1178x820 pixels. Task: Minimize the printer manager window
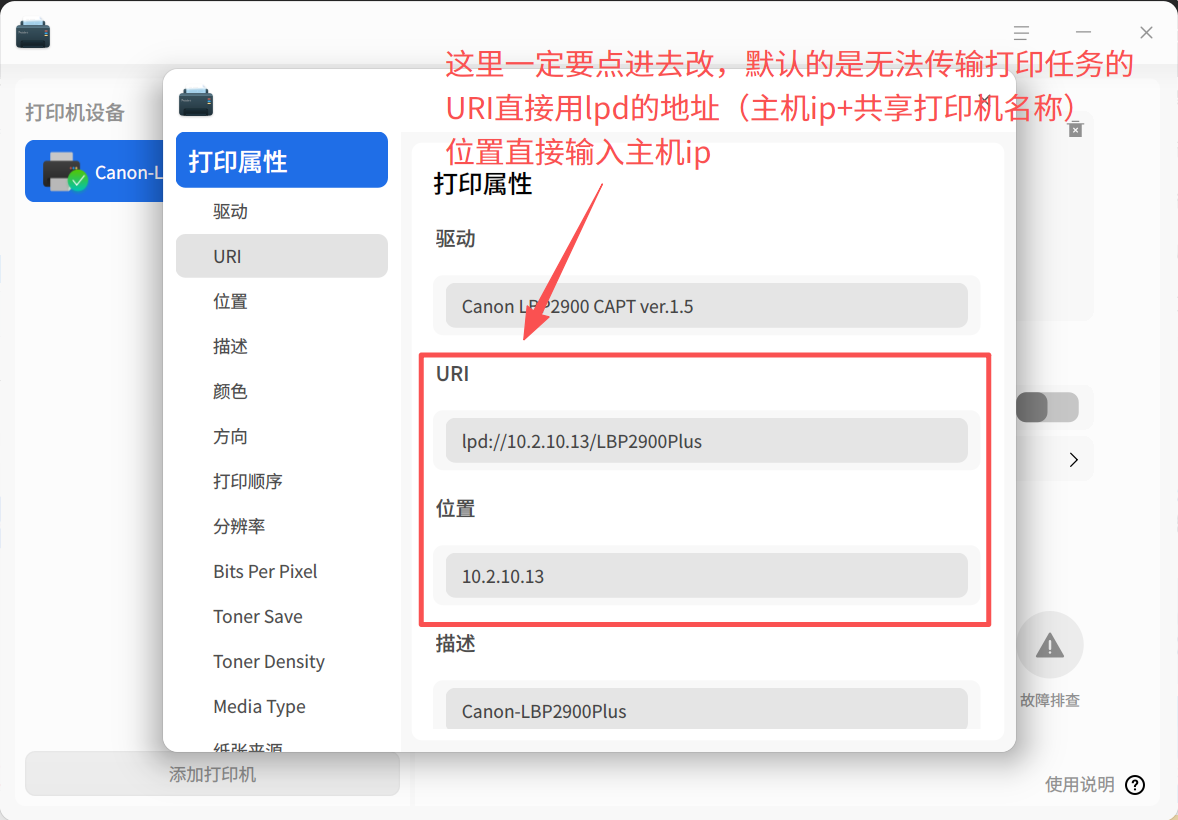[x=1083, y=32]
